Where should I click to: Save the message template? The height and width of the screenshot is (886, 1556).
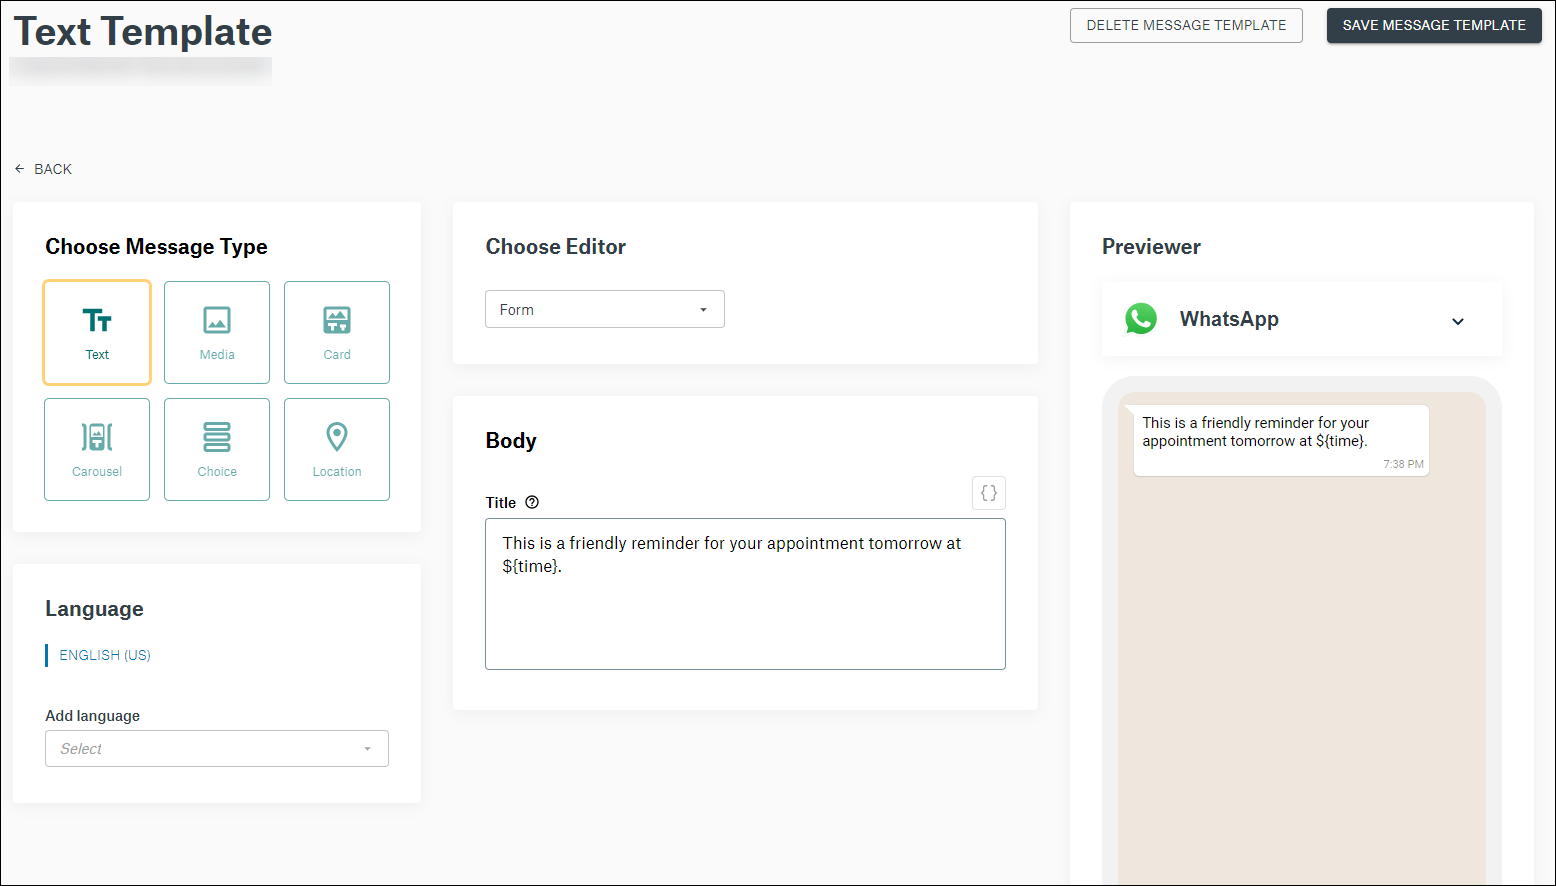(x=1434, y=25)
